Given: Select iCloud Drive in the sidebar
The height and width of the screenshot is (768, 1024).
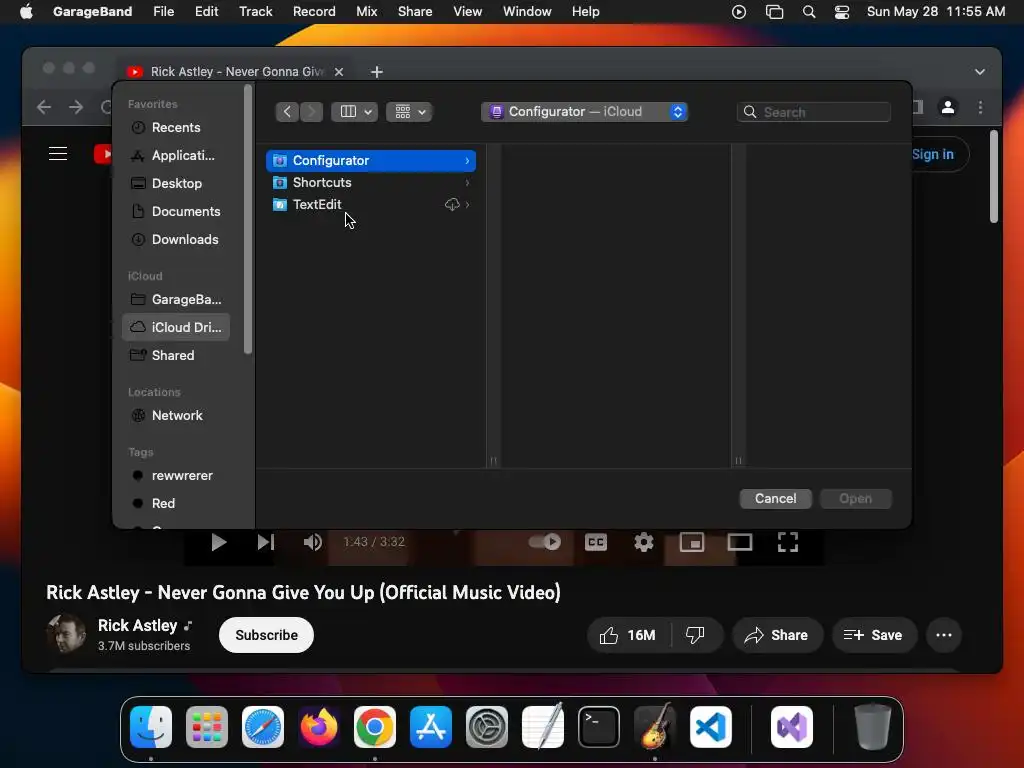Looking at the screenshot, I should point(175,327).
